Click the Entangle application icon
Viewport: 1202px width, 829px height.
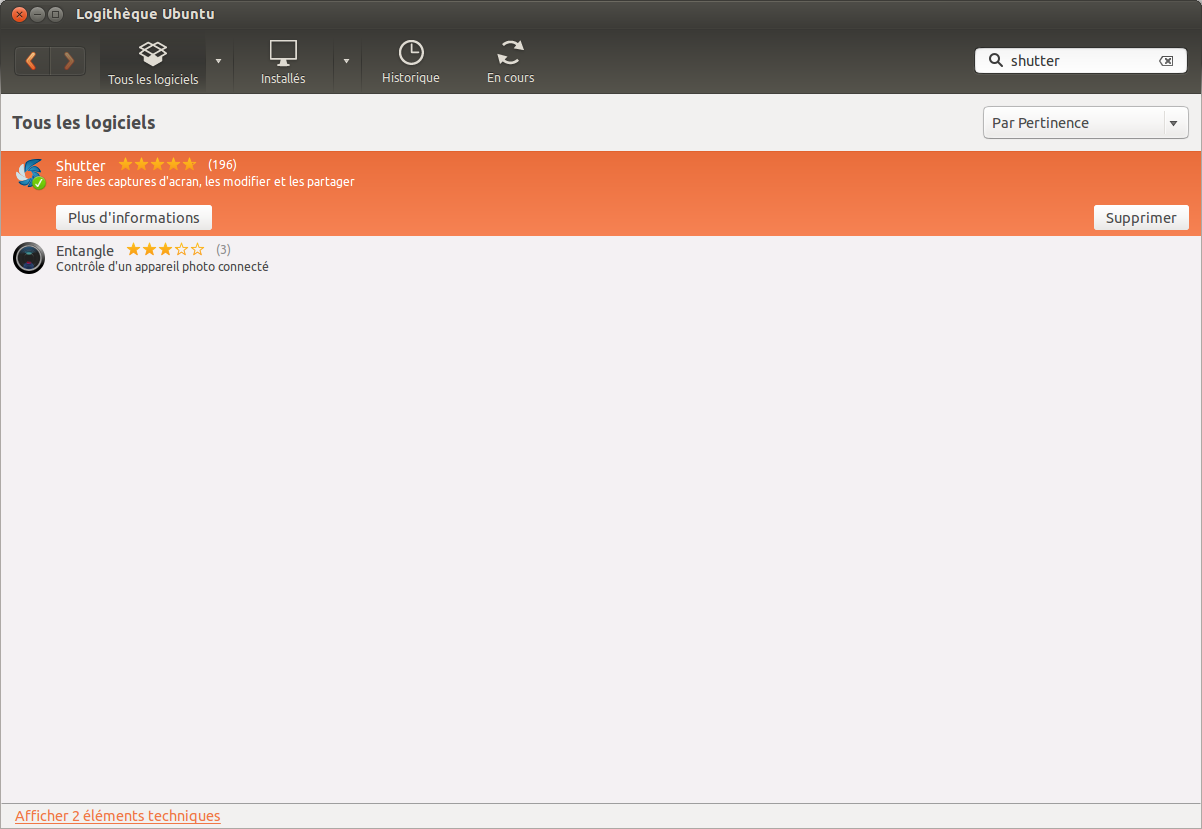point(29,258)
